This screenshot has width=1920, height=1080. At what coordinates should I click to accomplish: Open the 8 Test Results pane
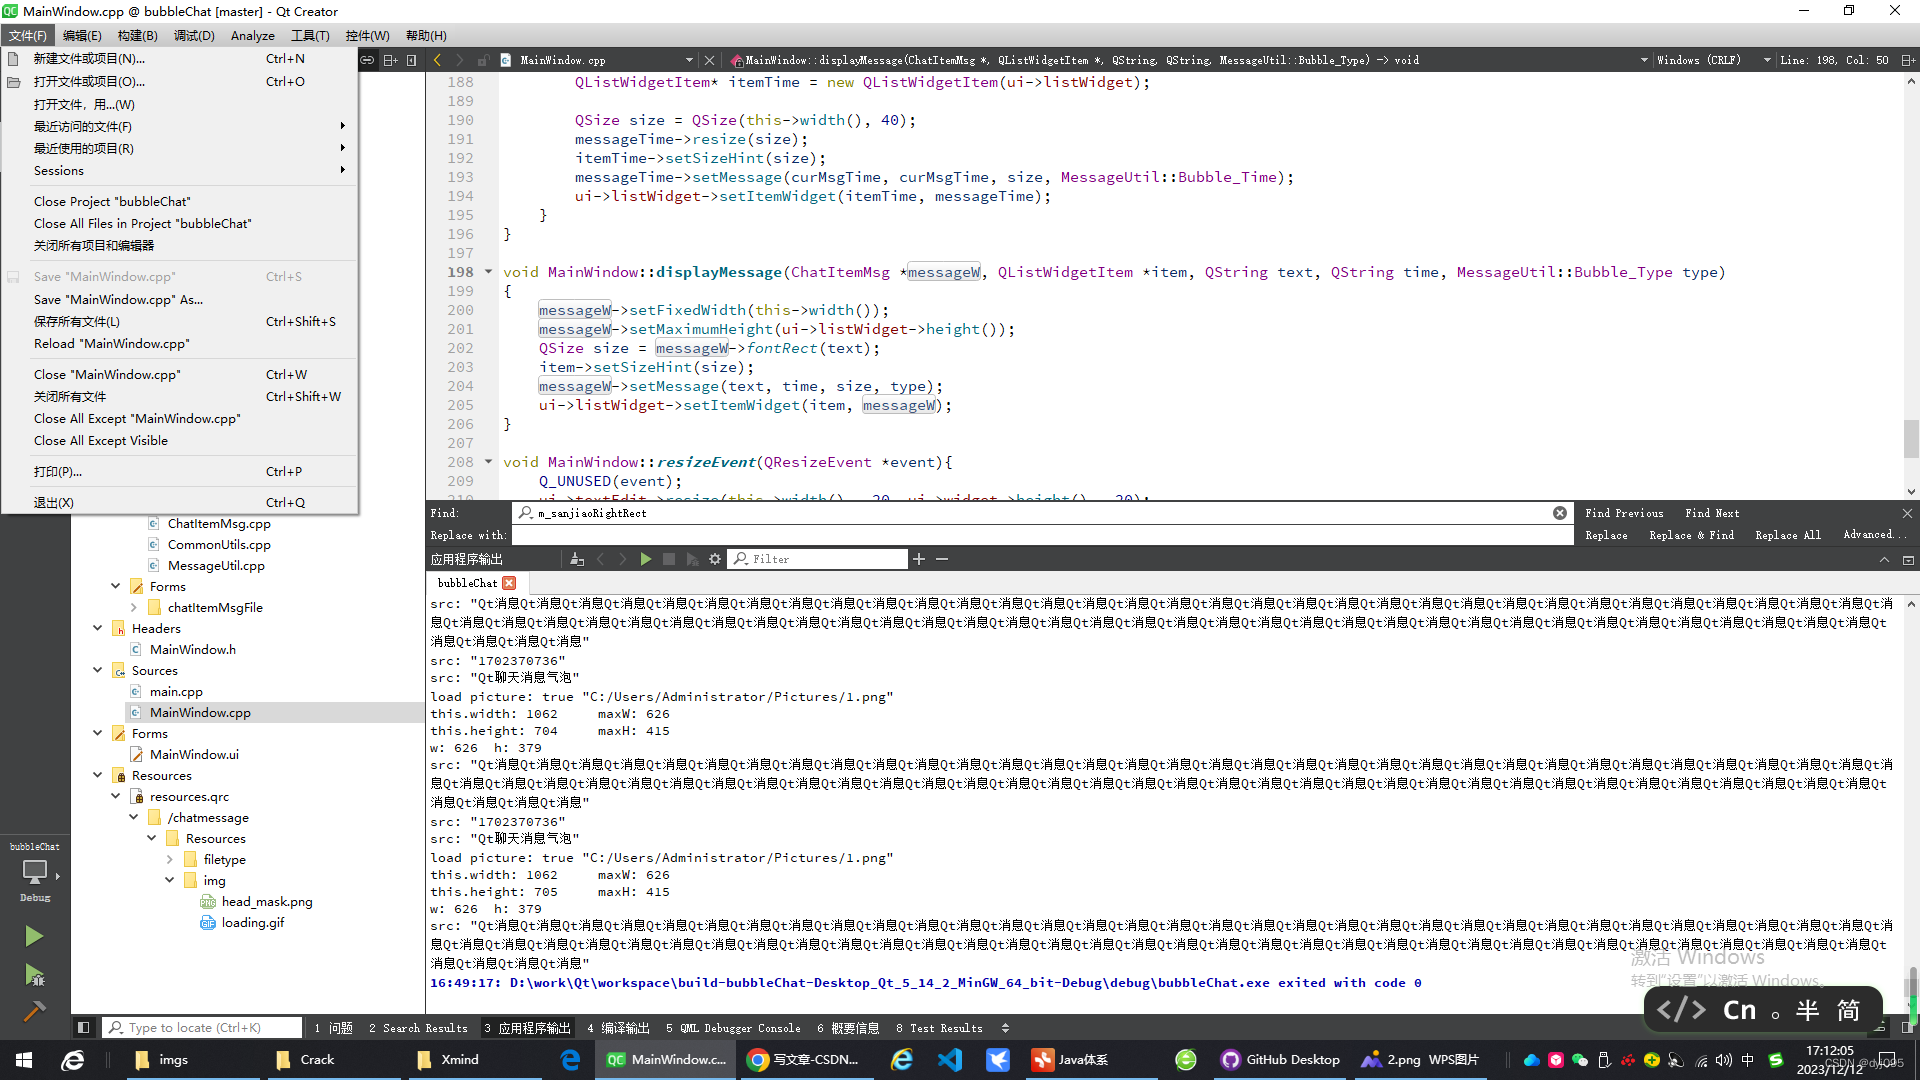point(939,1027)
